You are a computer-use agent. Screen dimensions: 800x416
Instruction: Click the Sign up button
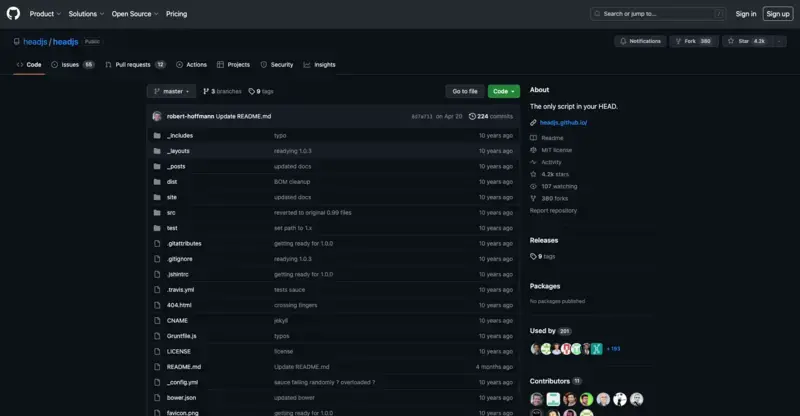point(778,14)
